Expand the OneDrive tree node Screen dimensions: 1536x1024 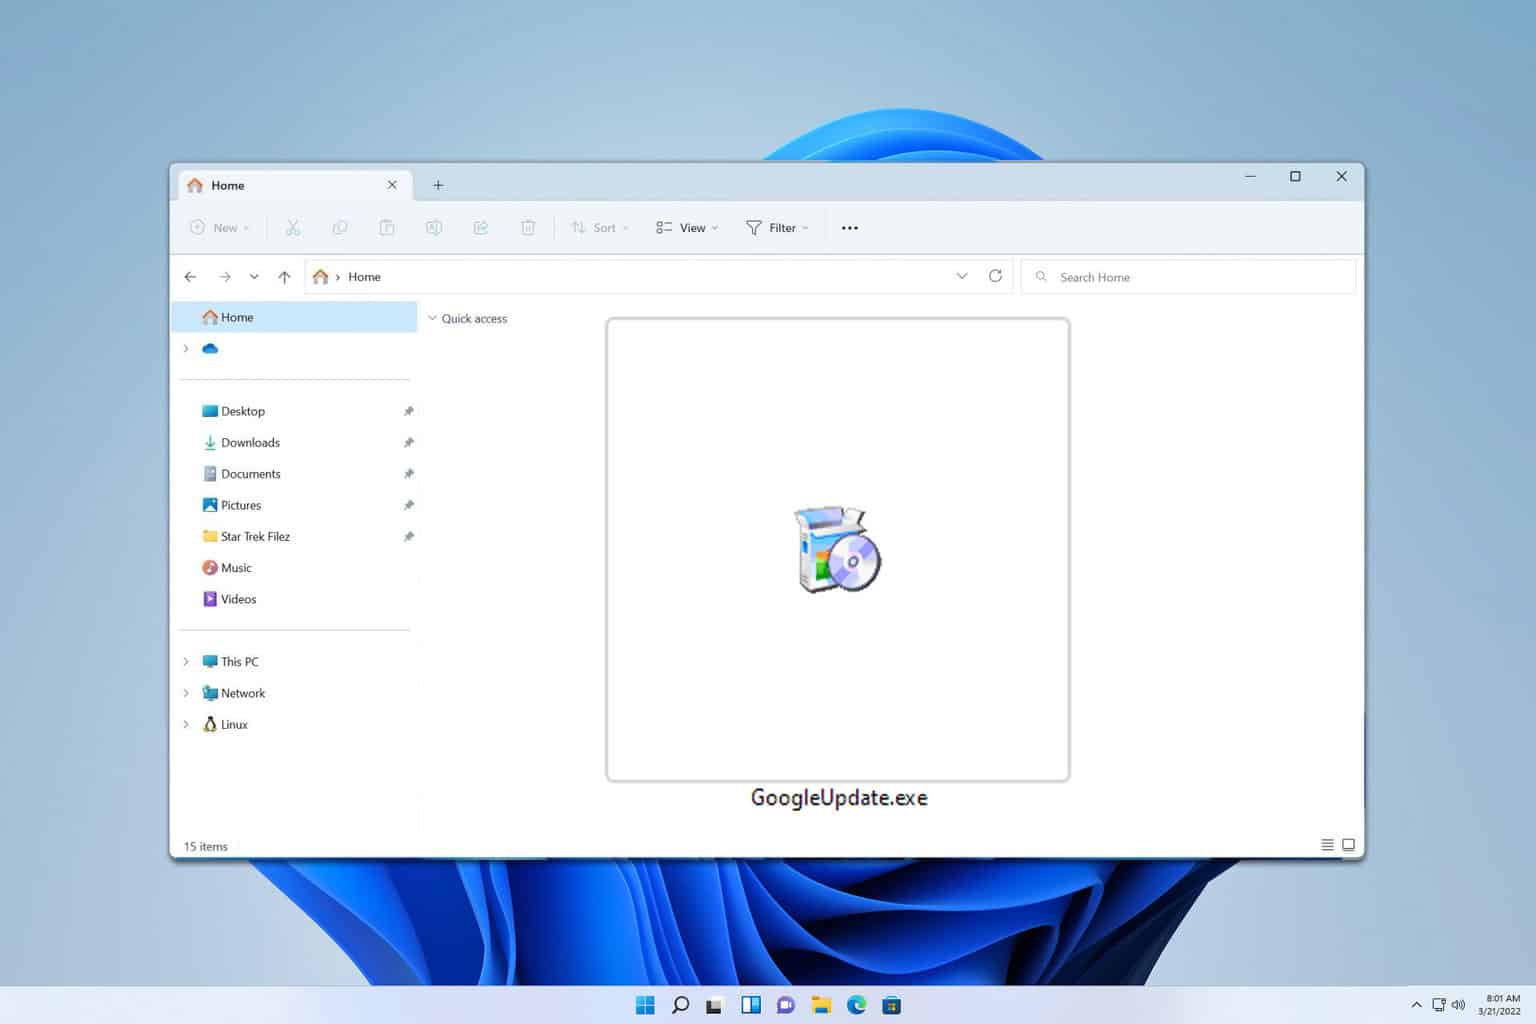click(186, 348)
